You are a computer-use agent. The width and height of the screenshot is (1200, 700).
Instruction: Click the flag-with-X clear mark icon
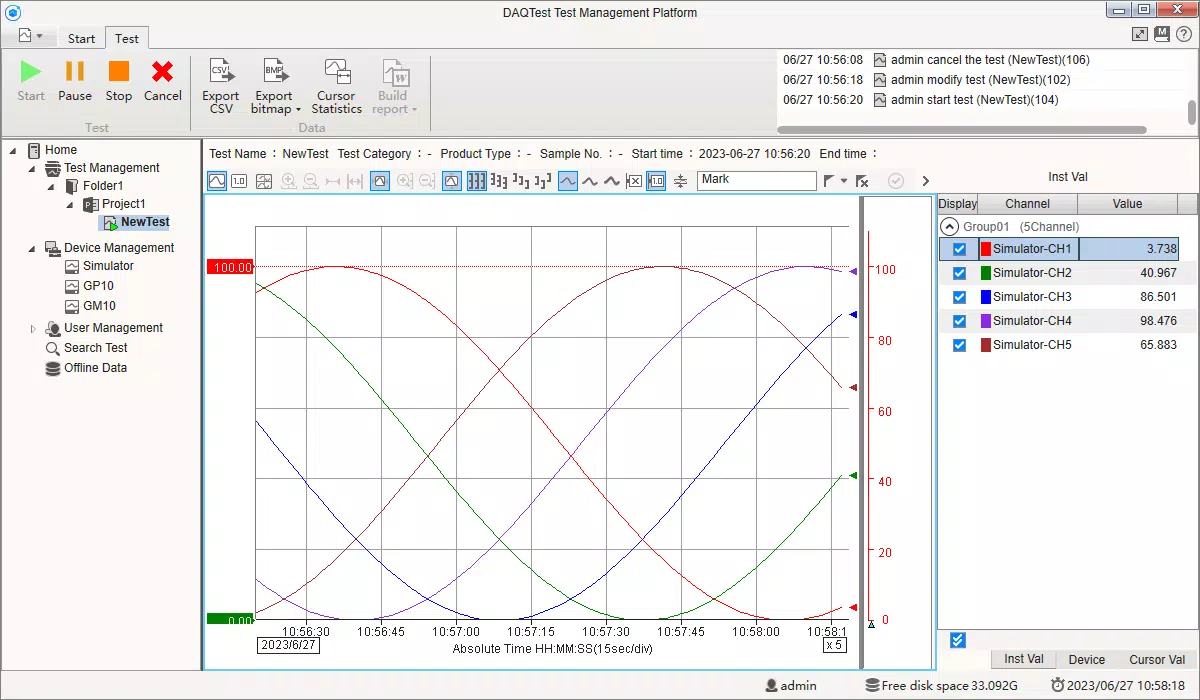coord(862,181)
